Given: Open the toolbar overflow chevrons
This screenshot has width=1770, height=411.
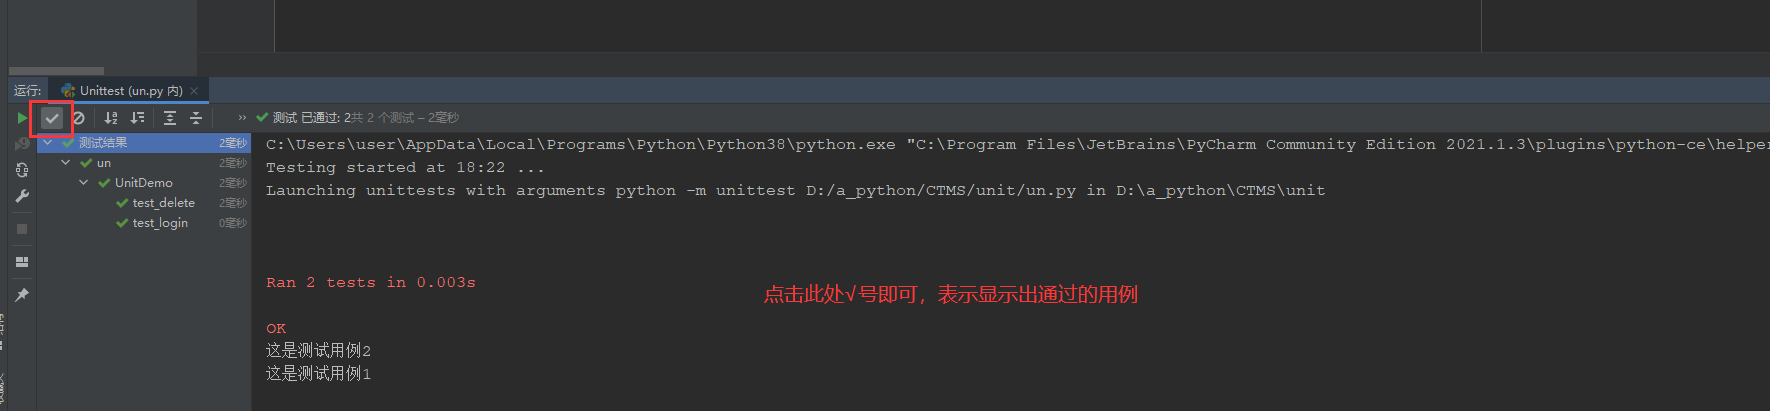Looking at the screenshot, I should (x=242, y=118).
